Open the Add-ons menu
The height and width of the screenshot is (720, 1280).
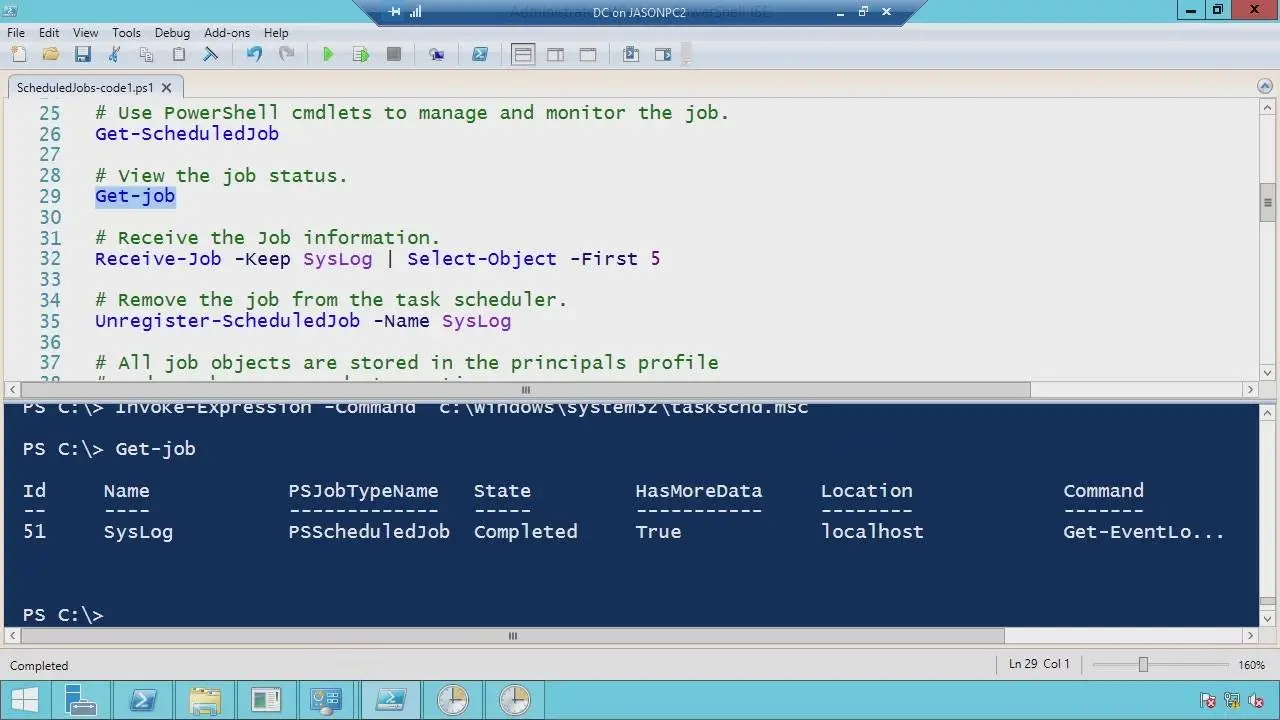click(x=227, y=32)
